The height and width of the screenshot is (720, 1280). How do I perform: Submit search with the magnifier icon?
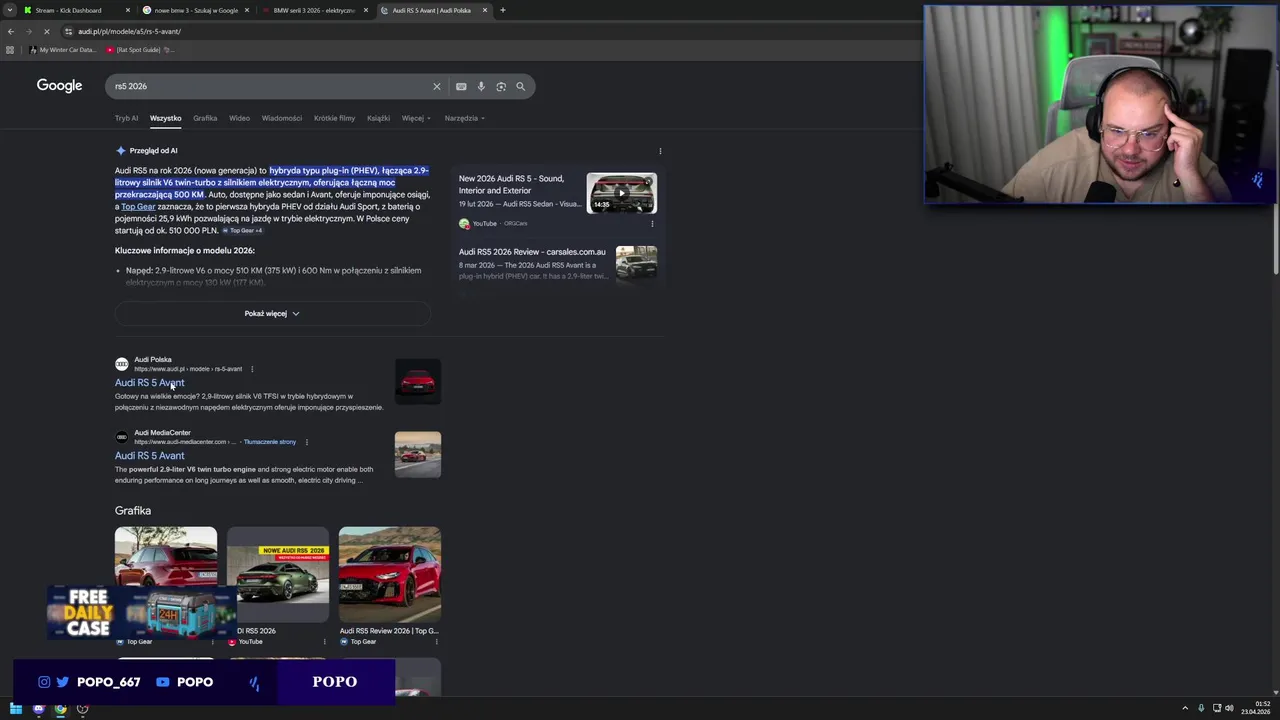coord(520,87)
